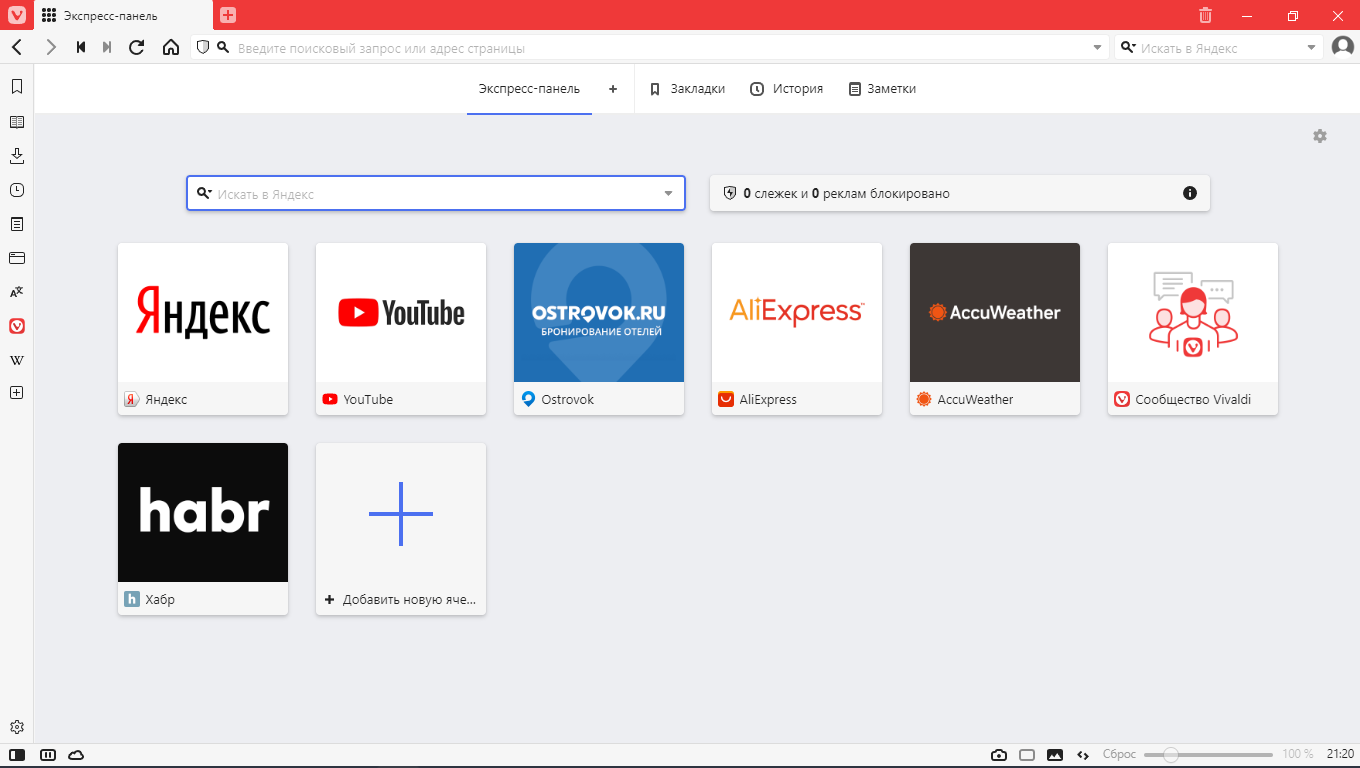Viewport: 1360px width, 768px height.
Task: Expand the address bar dropdown arrow
Action: coord(1097,48)
